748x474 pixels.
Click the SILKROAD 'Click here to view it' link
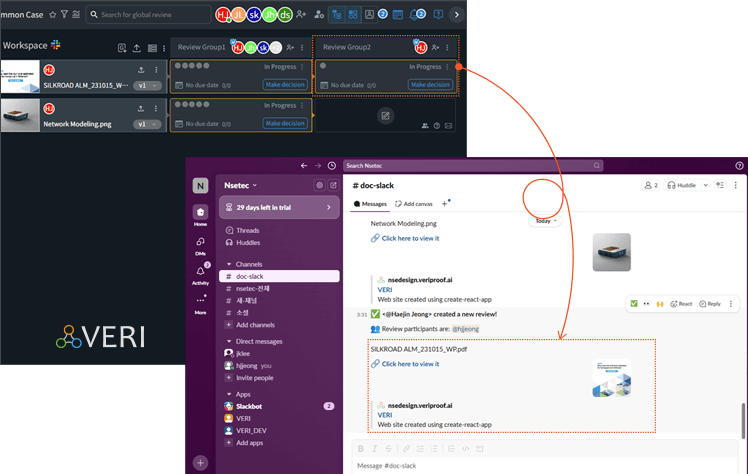coord(409,364)
